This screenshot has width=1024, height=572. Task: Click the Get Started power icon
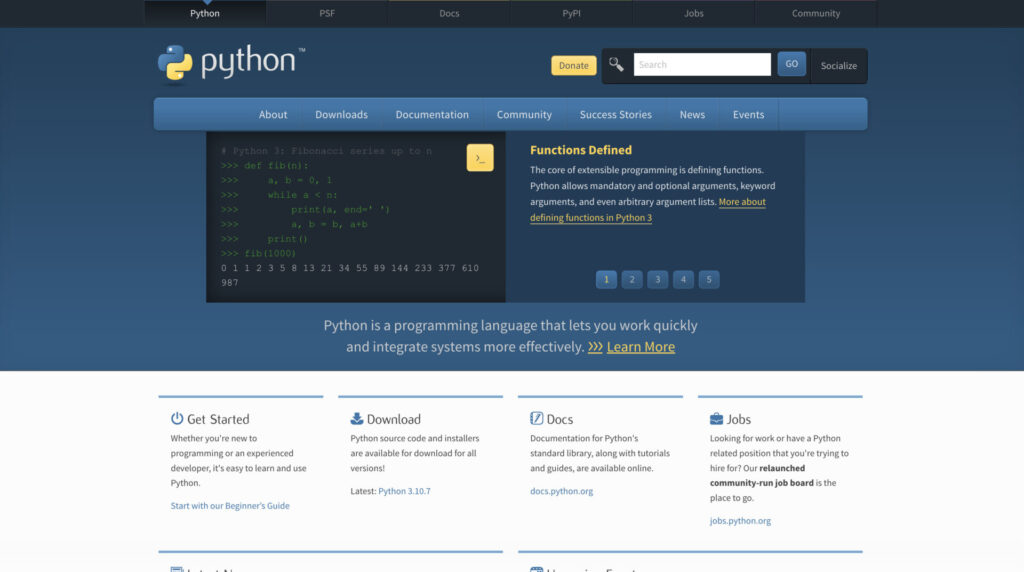pyautogui.click(x=177, y=419)
